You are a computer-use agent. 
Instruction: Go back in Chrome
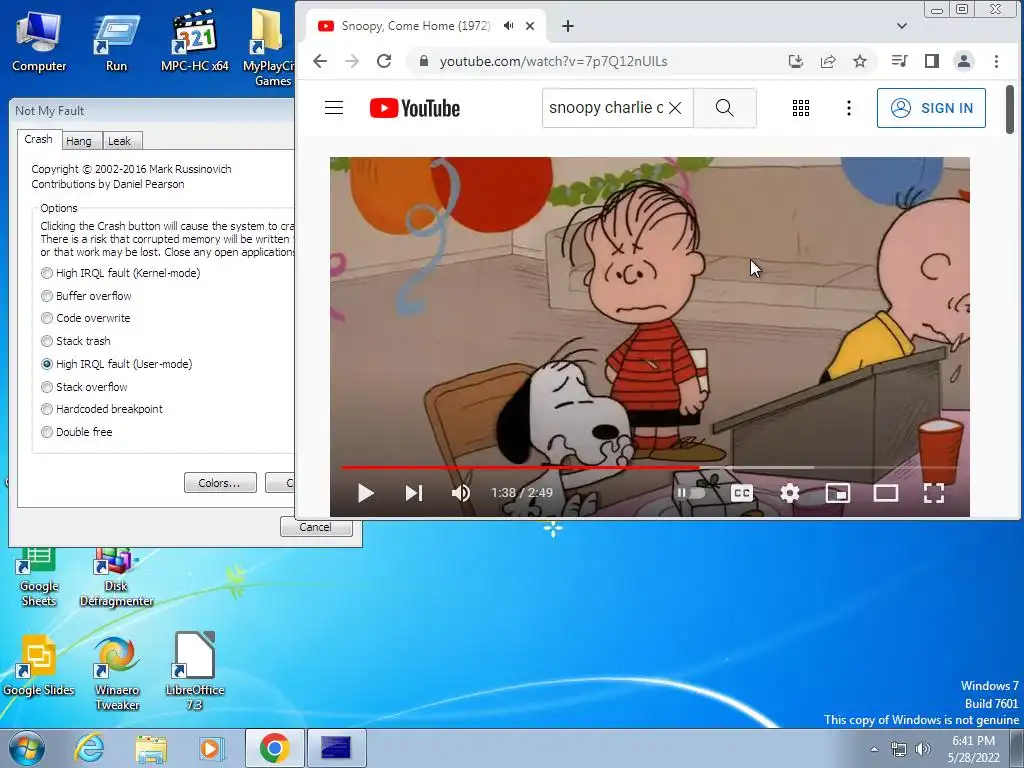point(319,61)
